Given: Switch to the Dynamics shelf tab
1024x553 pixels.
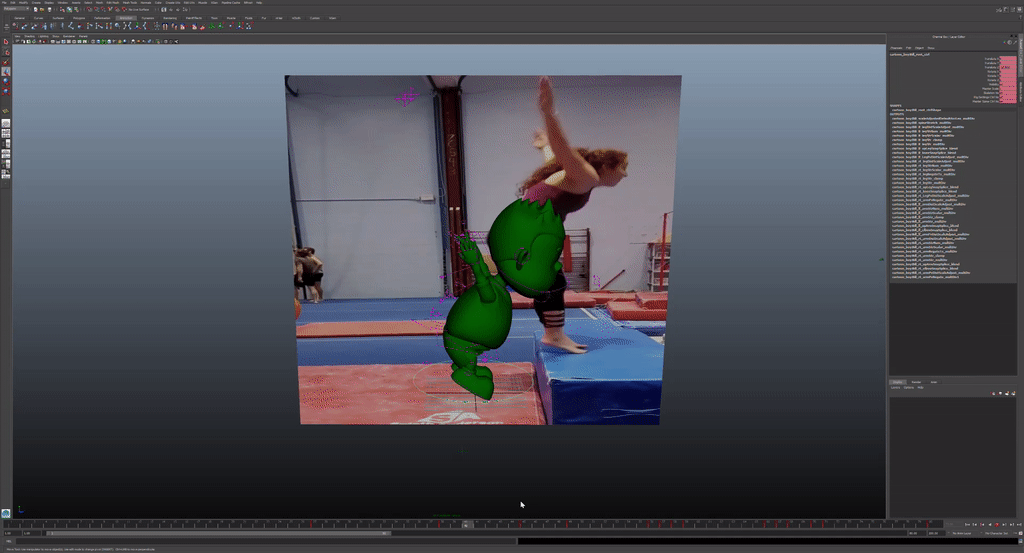Looking at the screenshot, I should [148, 18].
